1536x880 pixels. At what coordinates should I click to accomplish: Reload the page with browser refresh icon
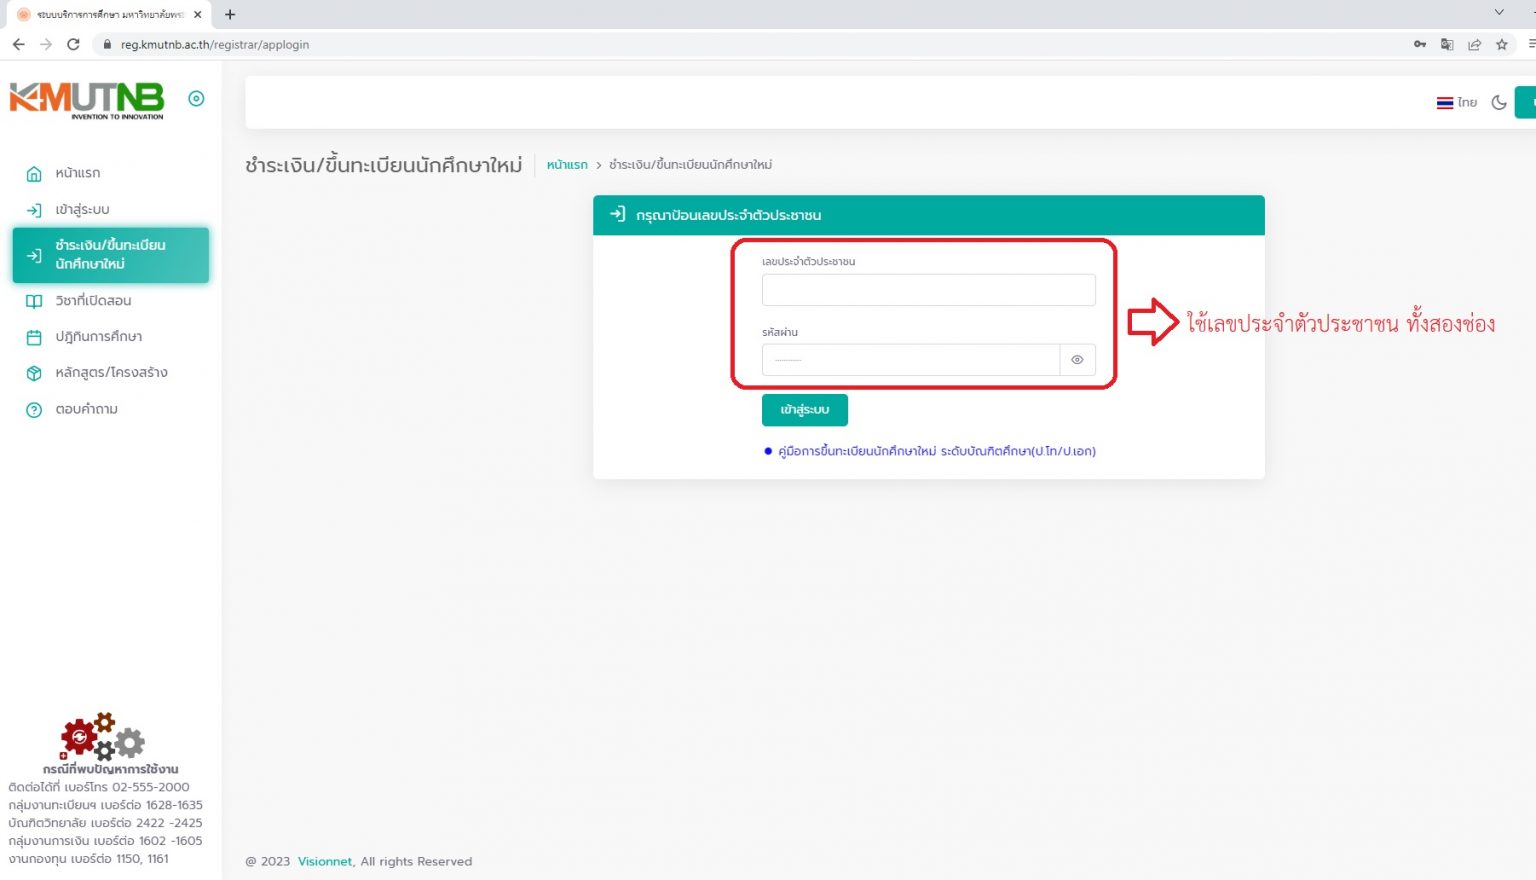(x=73, y=44)
